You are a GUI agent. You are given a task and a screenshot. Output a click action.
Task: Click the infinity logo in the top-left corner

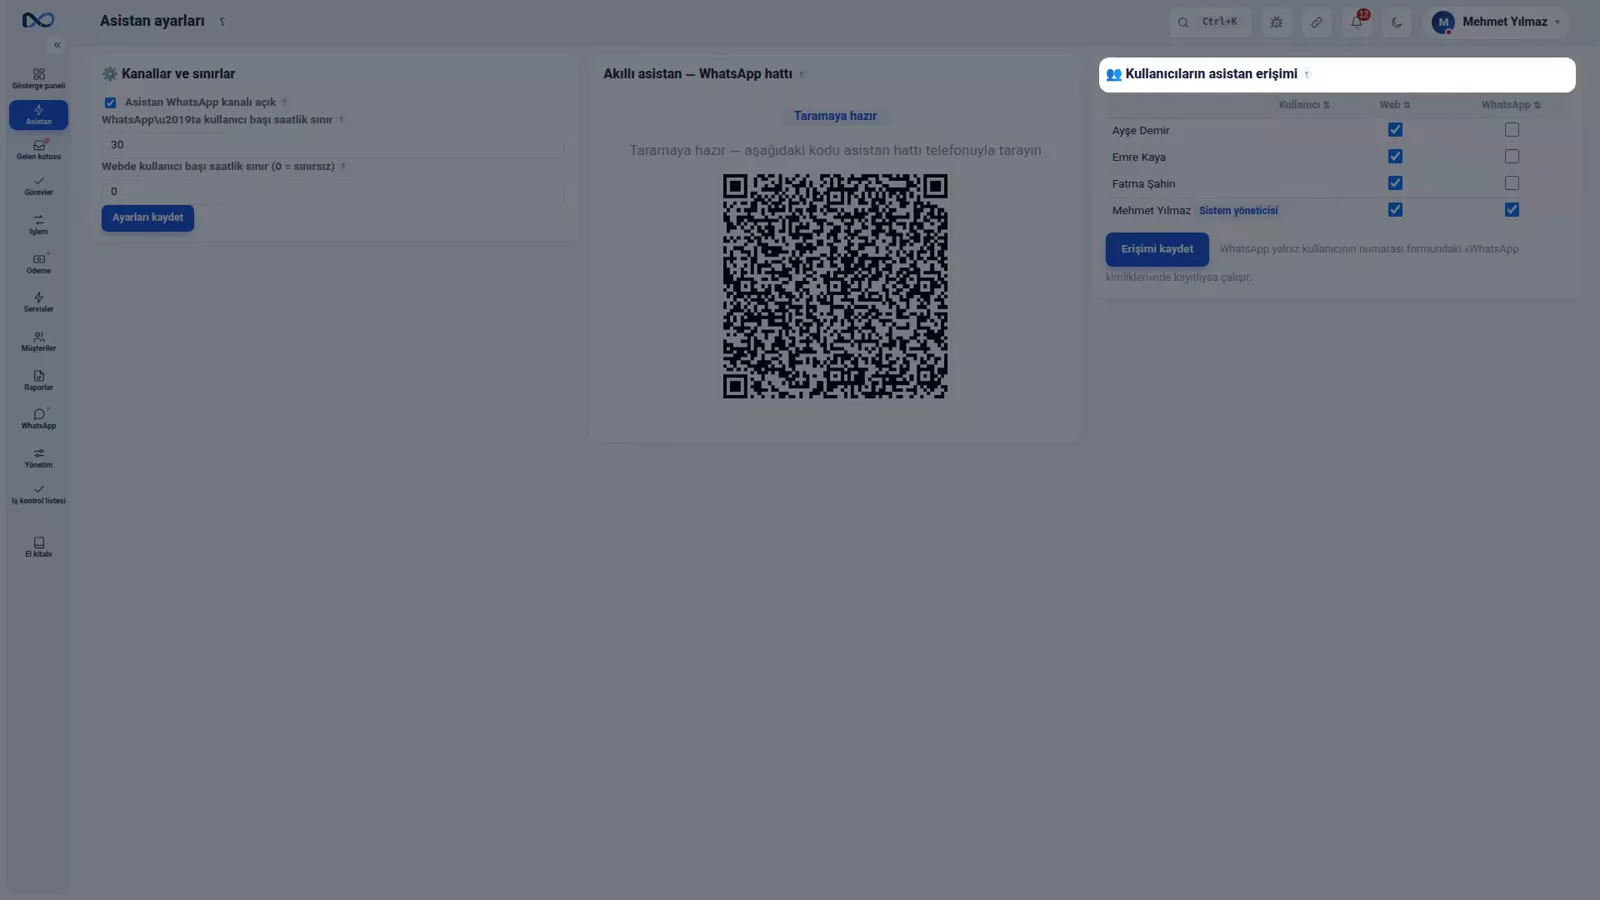tap(38, 20)
